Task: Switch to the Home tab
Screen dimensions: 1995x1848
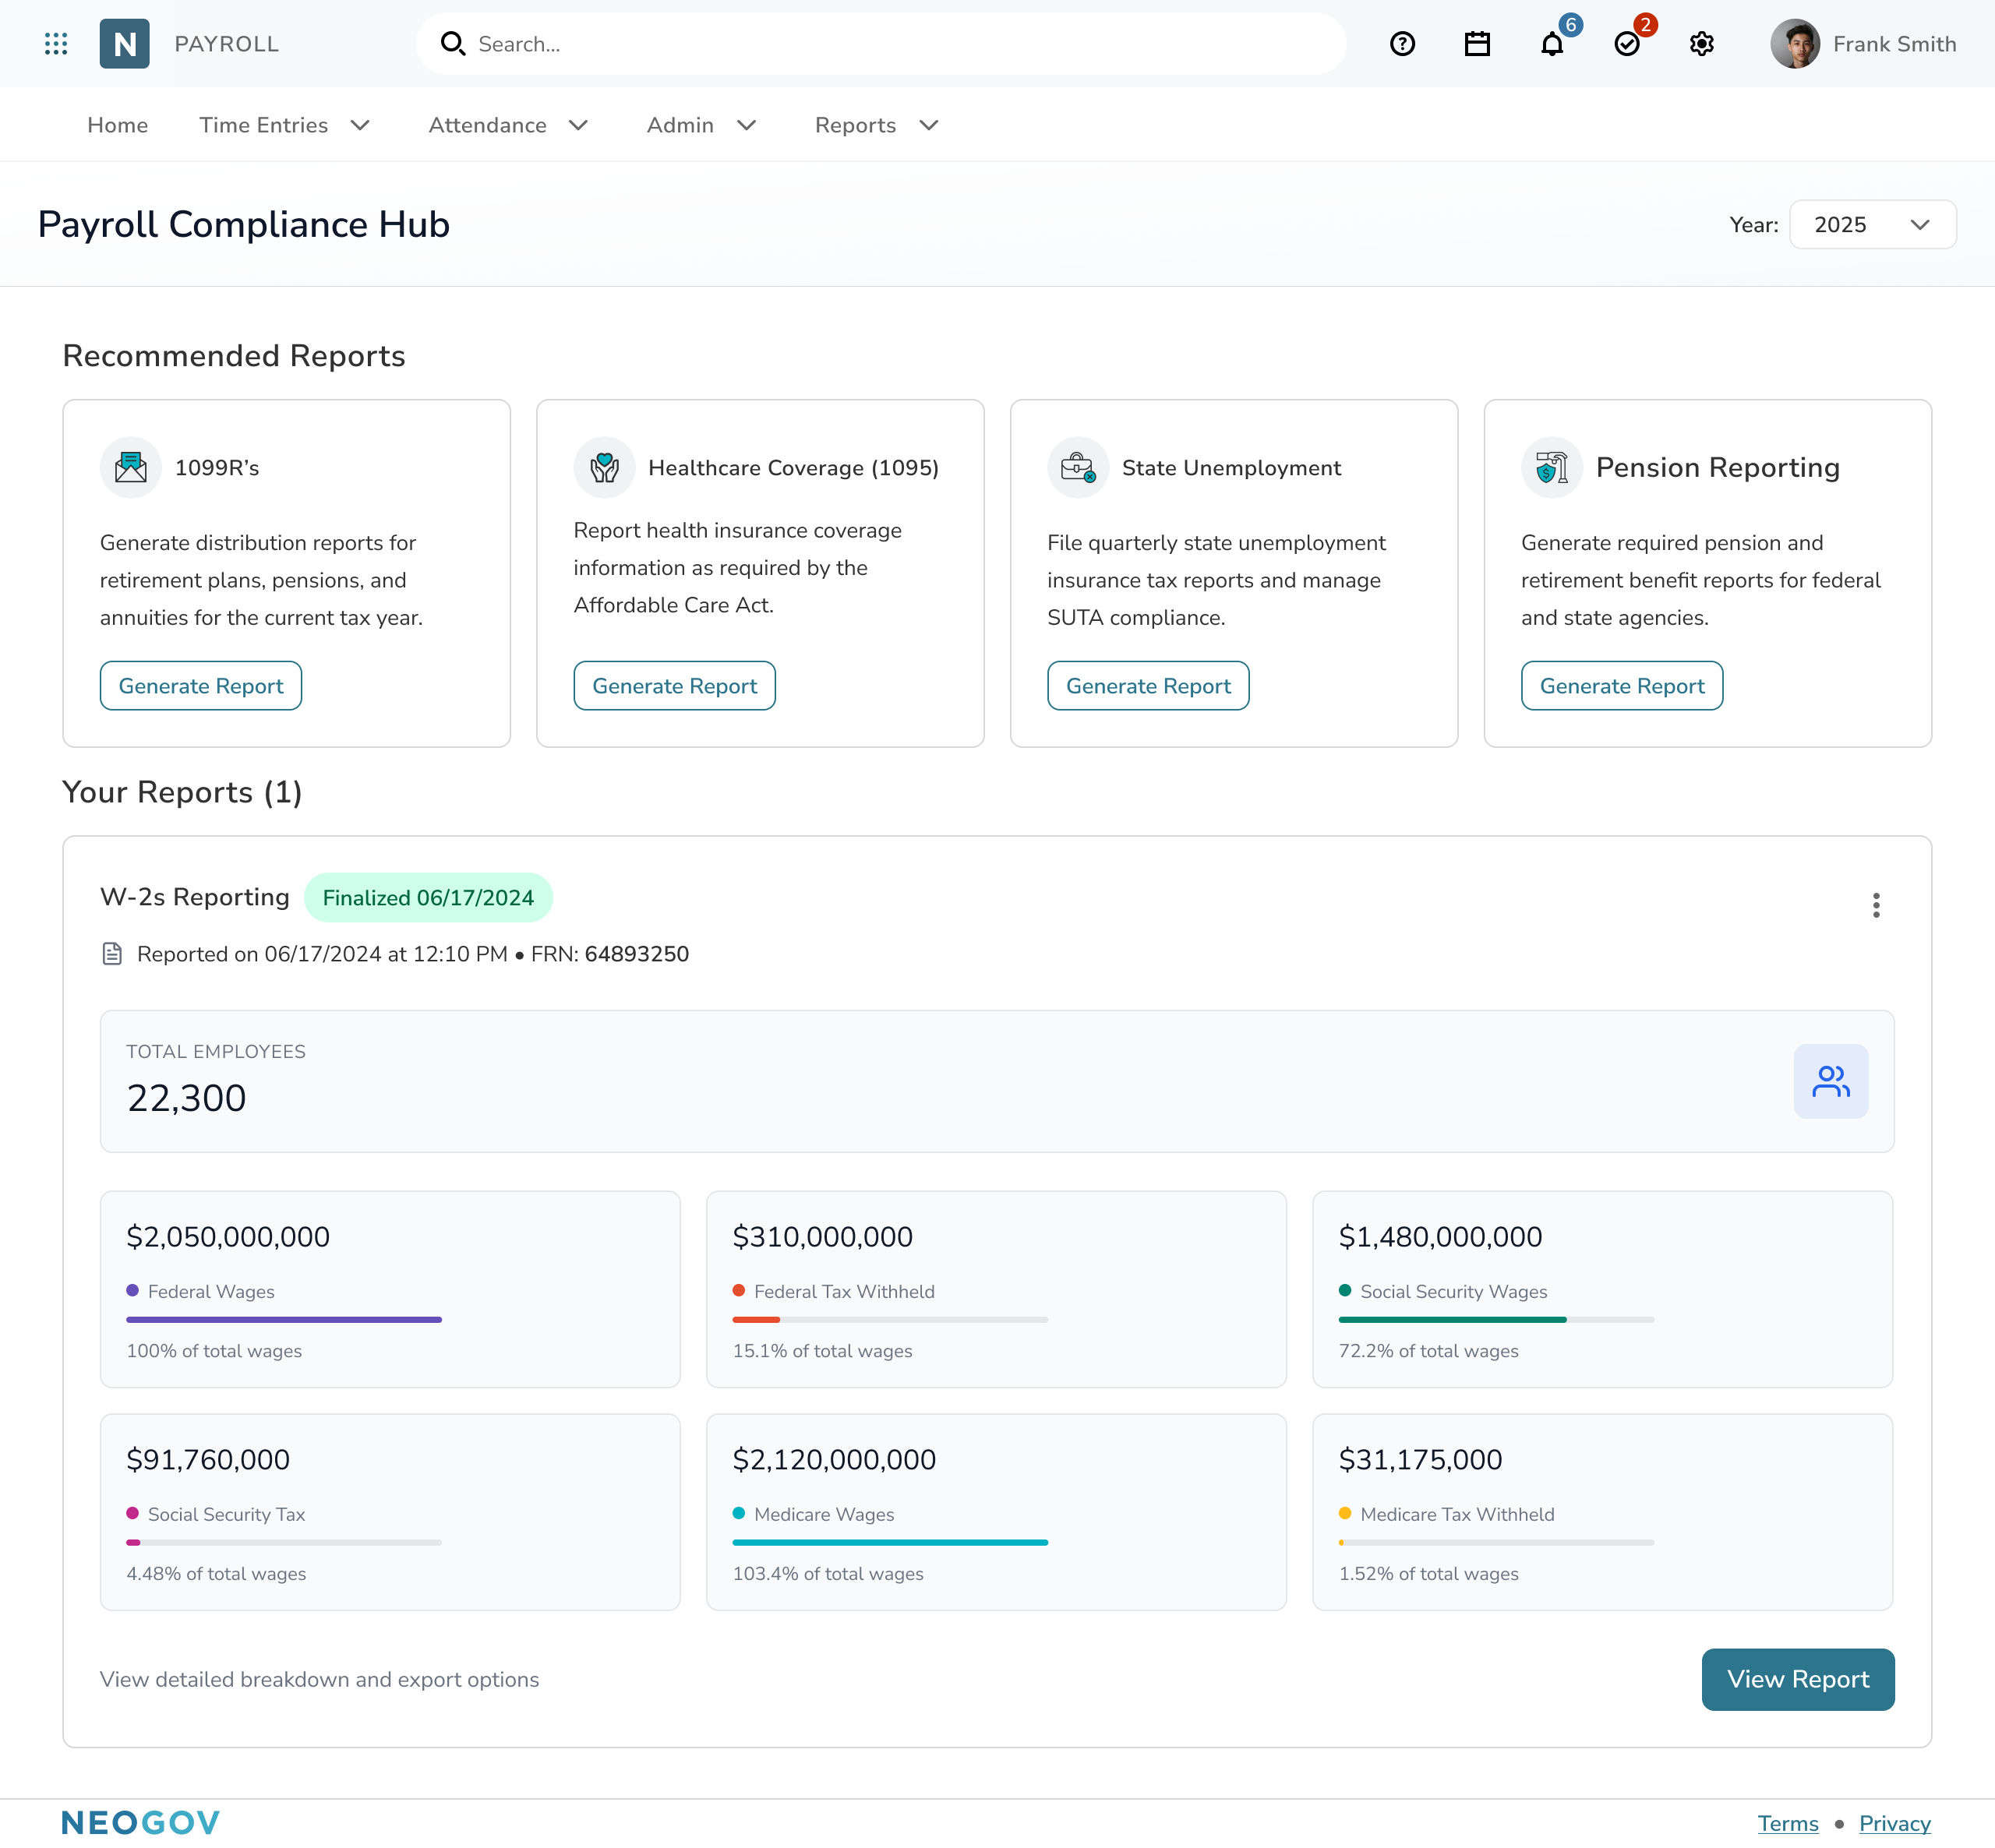Action: (x=117, y=124)
